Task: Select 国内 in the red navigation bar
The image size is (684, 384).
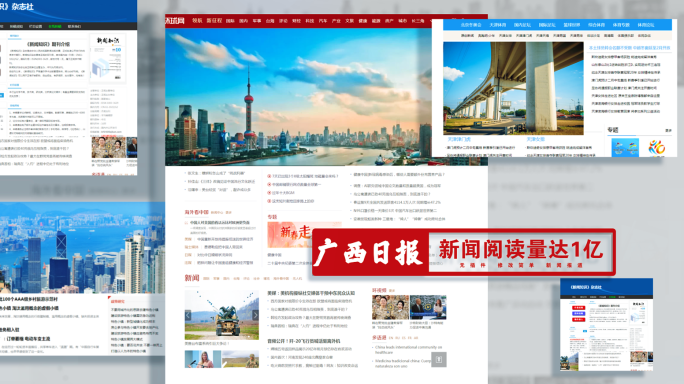Action: point(243,21)
